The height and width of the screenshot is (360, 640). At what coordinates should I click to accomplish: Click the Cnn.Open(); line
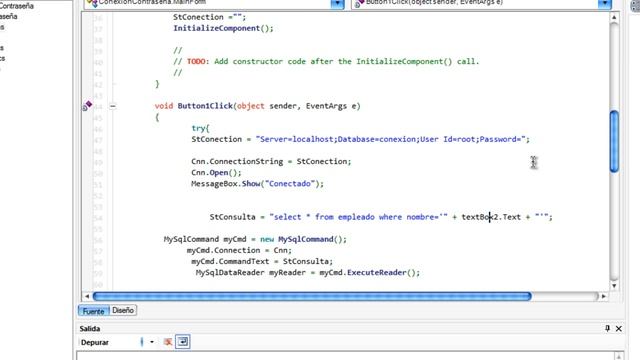pos(216,172)
